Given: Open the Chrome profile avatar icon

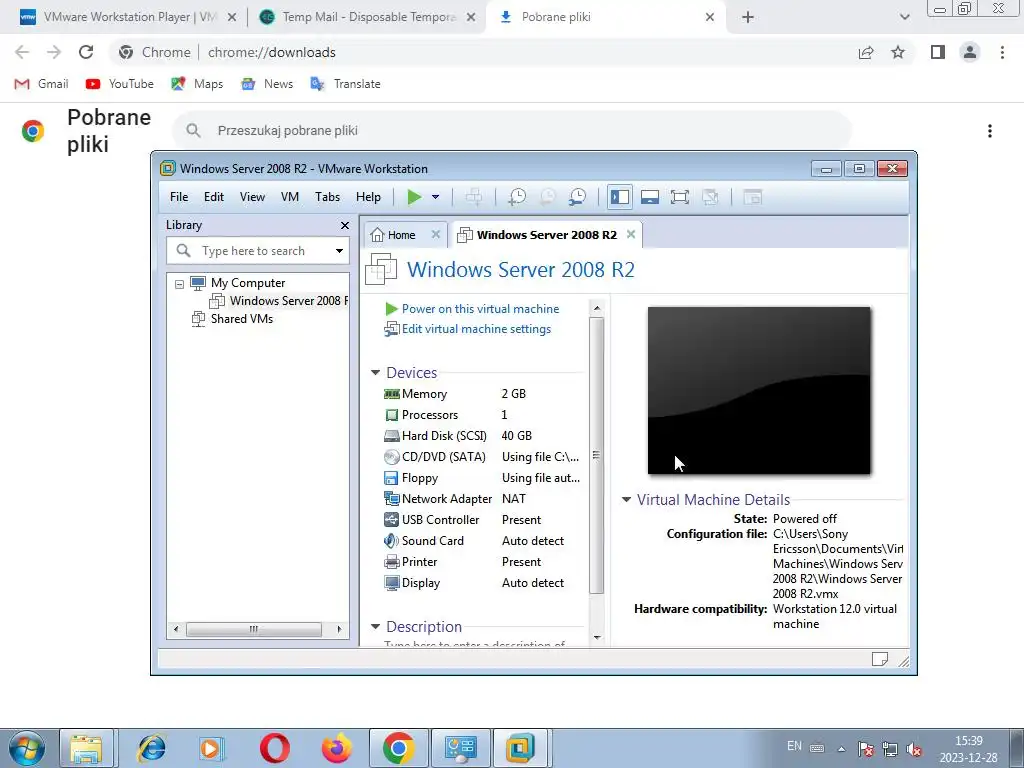Looking at the screenshot, I should (x=970, y=52).
